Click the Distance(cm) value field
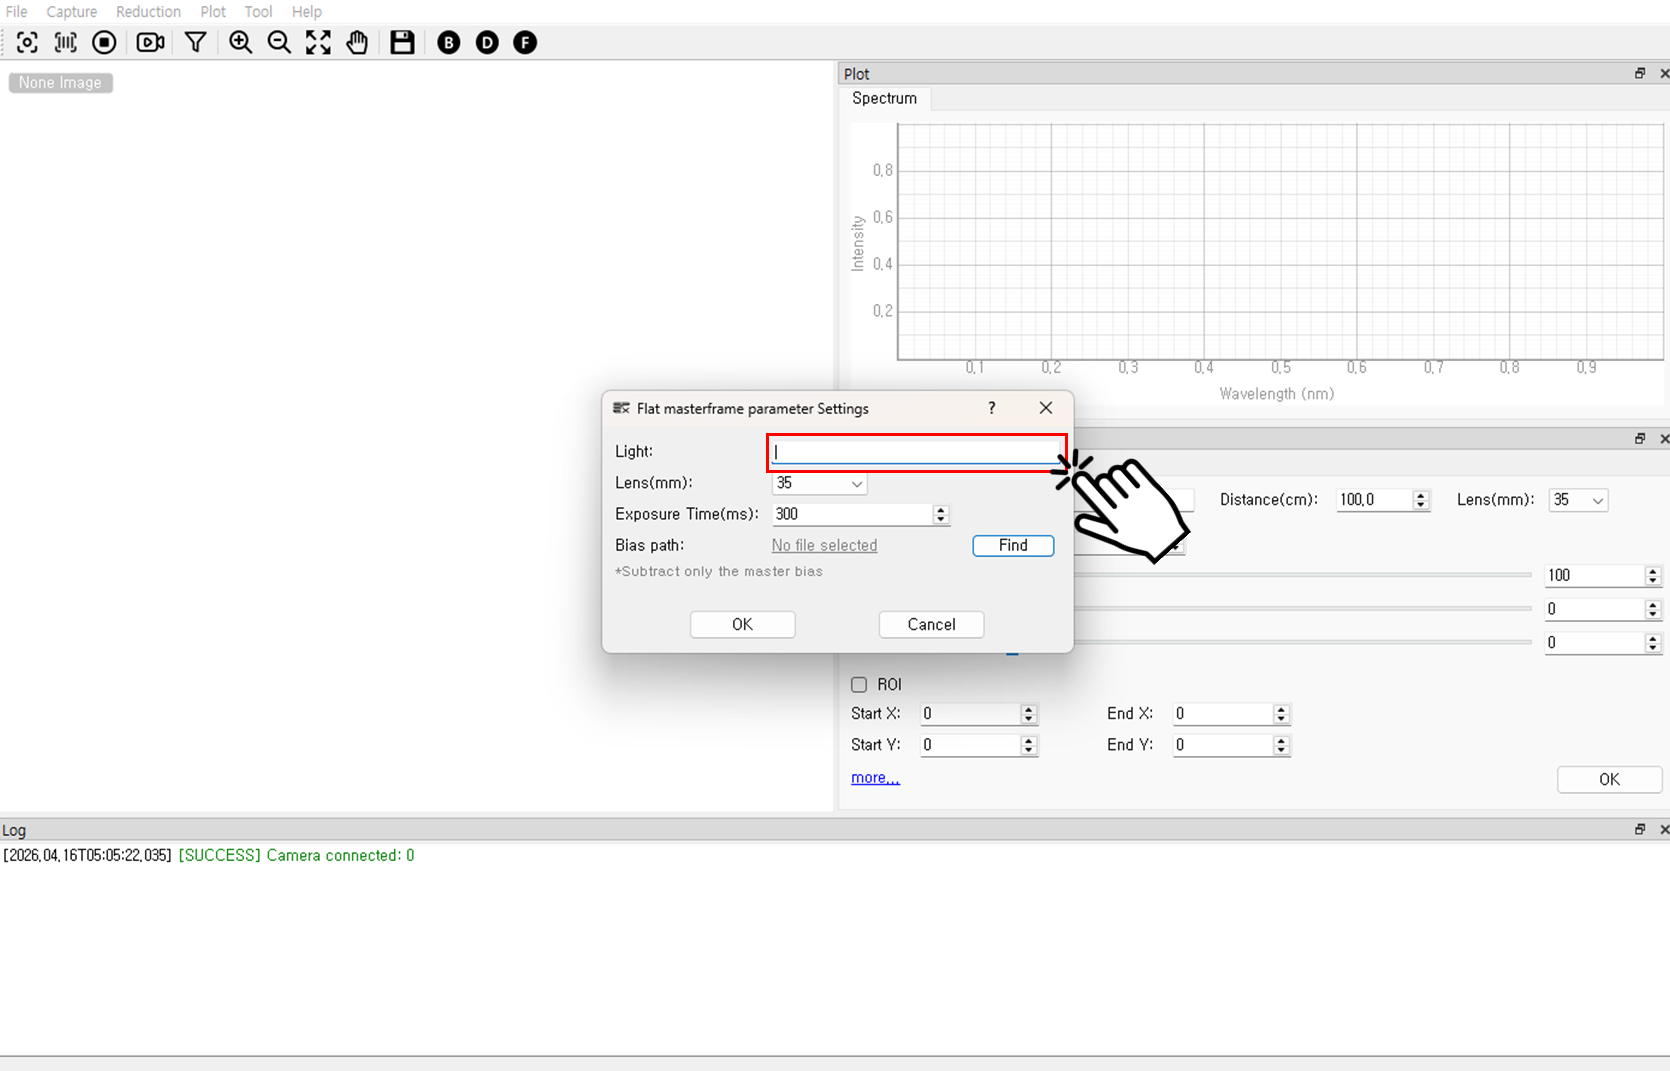Screen dimensions: 1670x1071 1374,500
